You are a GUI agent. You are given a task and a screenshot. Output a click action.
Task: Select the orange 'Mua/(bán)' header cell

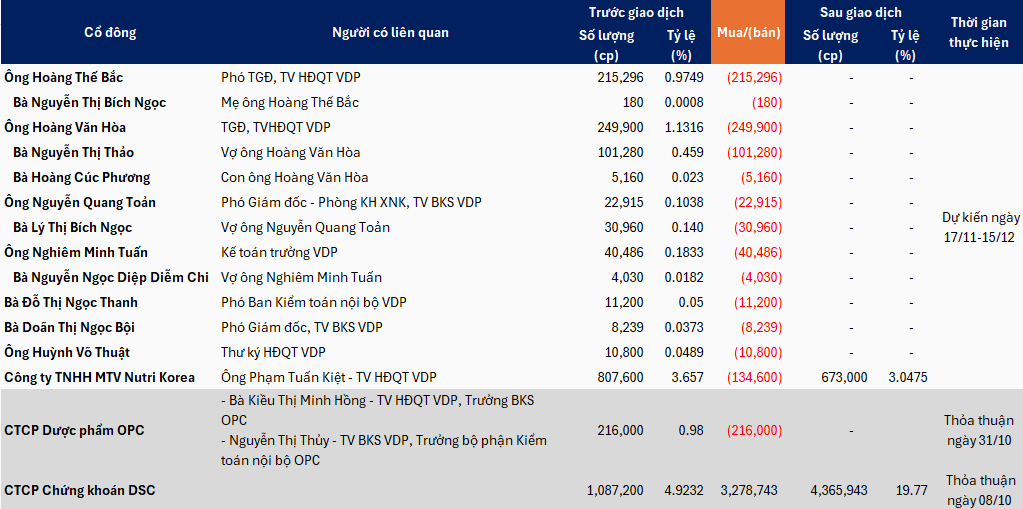[x=748, y=33]
